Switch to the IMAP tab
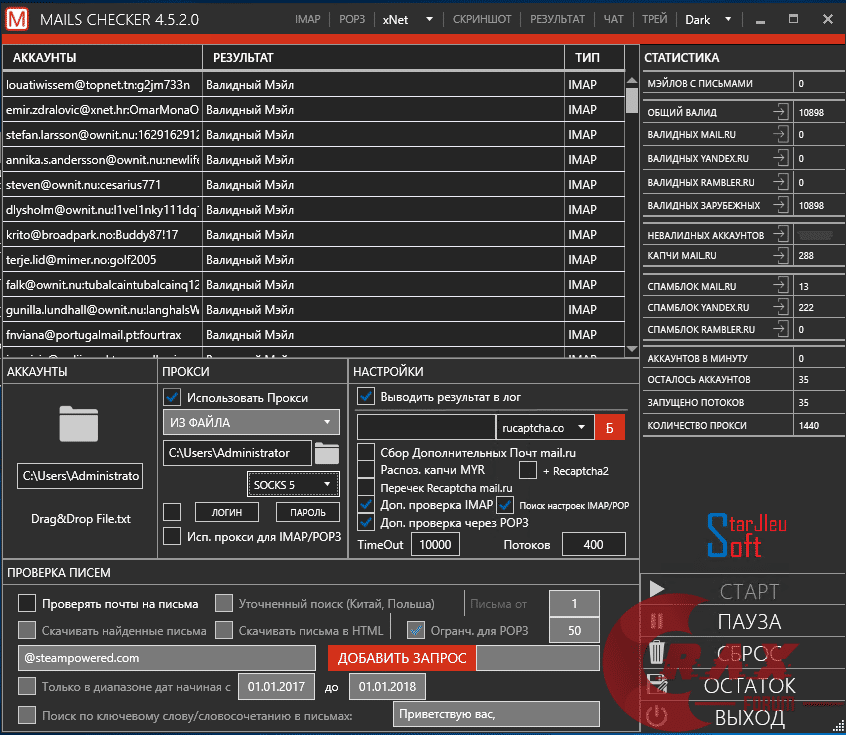The image size is (846, 735). coord(307,18)
